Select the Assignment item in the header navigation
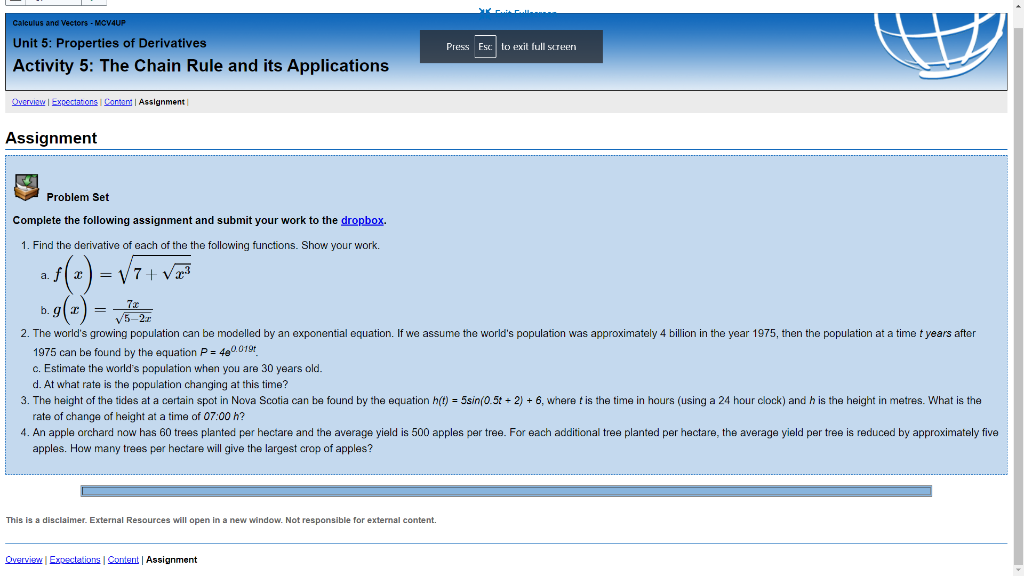This screenshot has height=576, width=1024. click(x=161, y=102)
